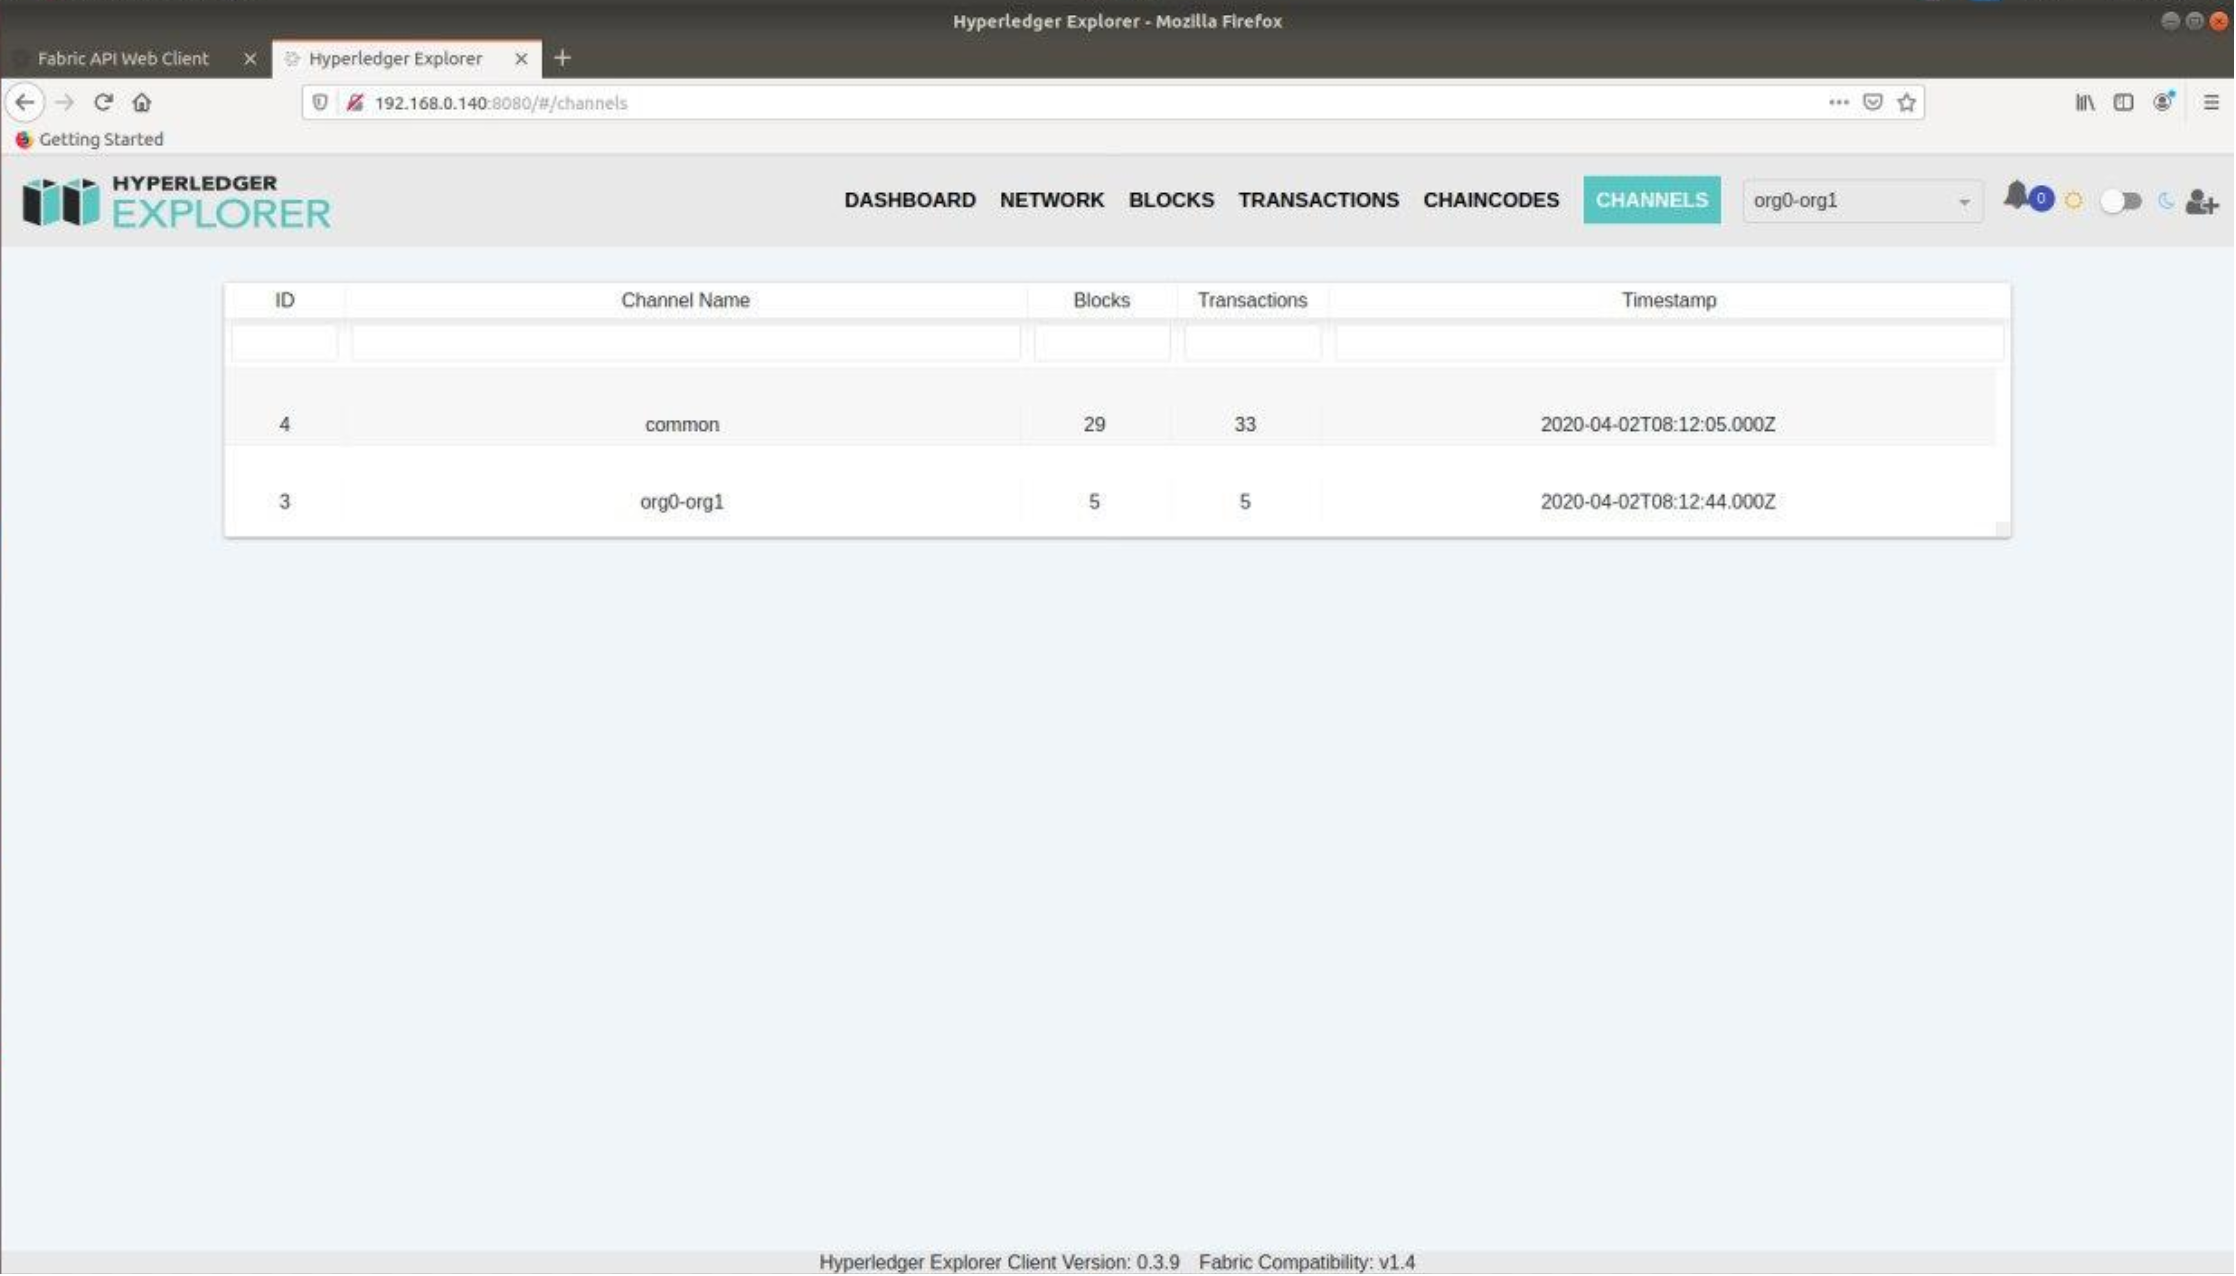Screen dimensions: 2236x1276
Task: Open the Firefox hamburger menu
Action: click(x=2211, y=102)
